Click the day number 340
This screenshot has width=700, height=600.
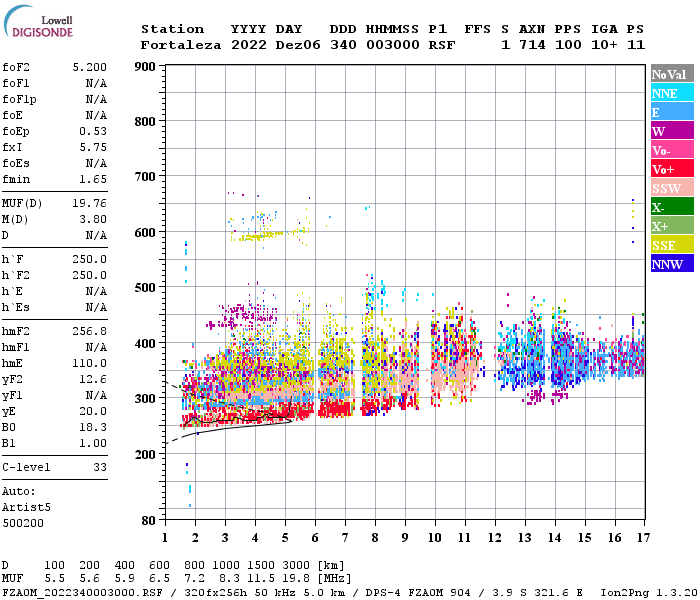(x=343, y=45)
